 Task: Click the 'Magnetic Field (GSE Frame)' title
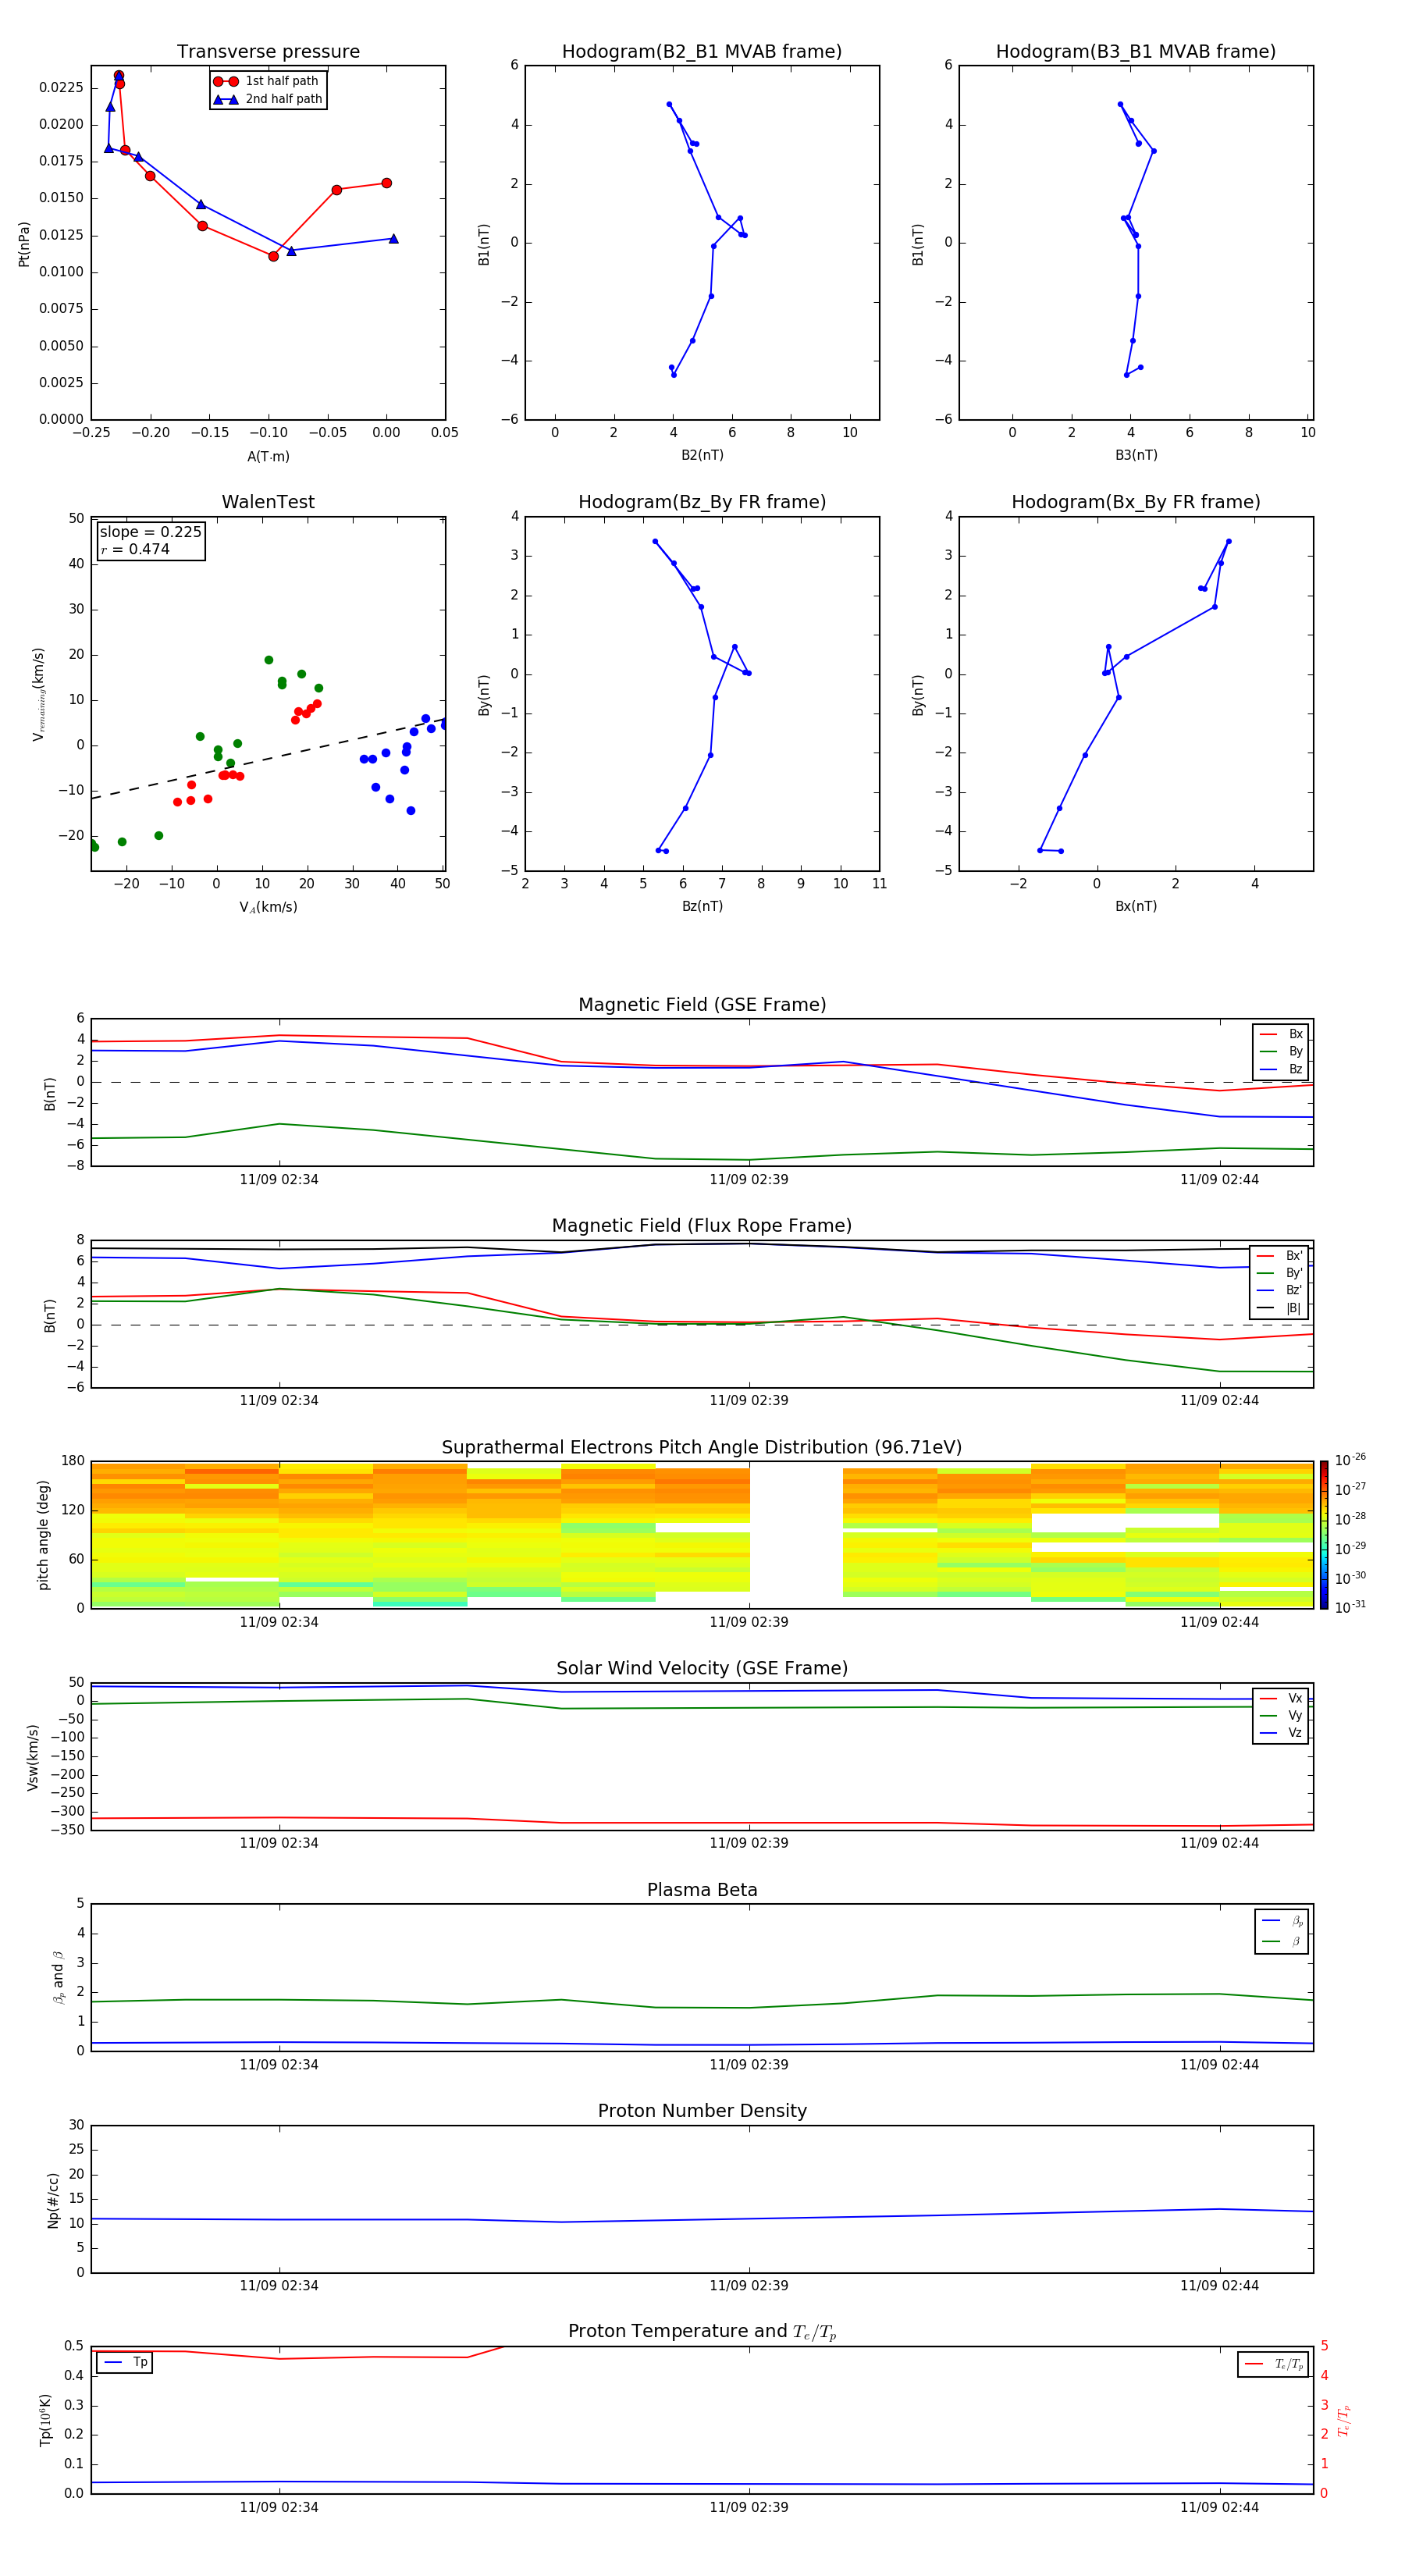[702, 1005]
